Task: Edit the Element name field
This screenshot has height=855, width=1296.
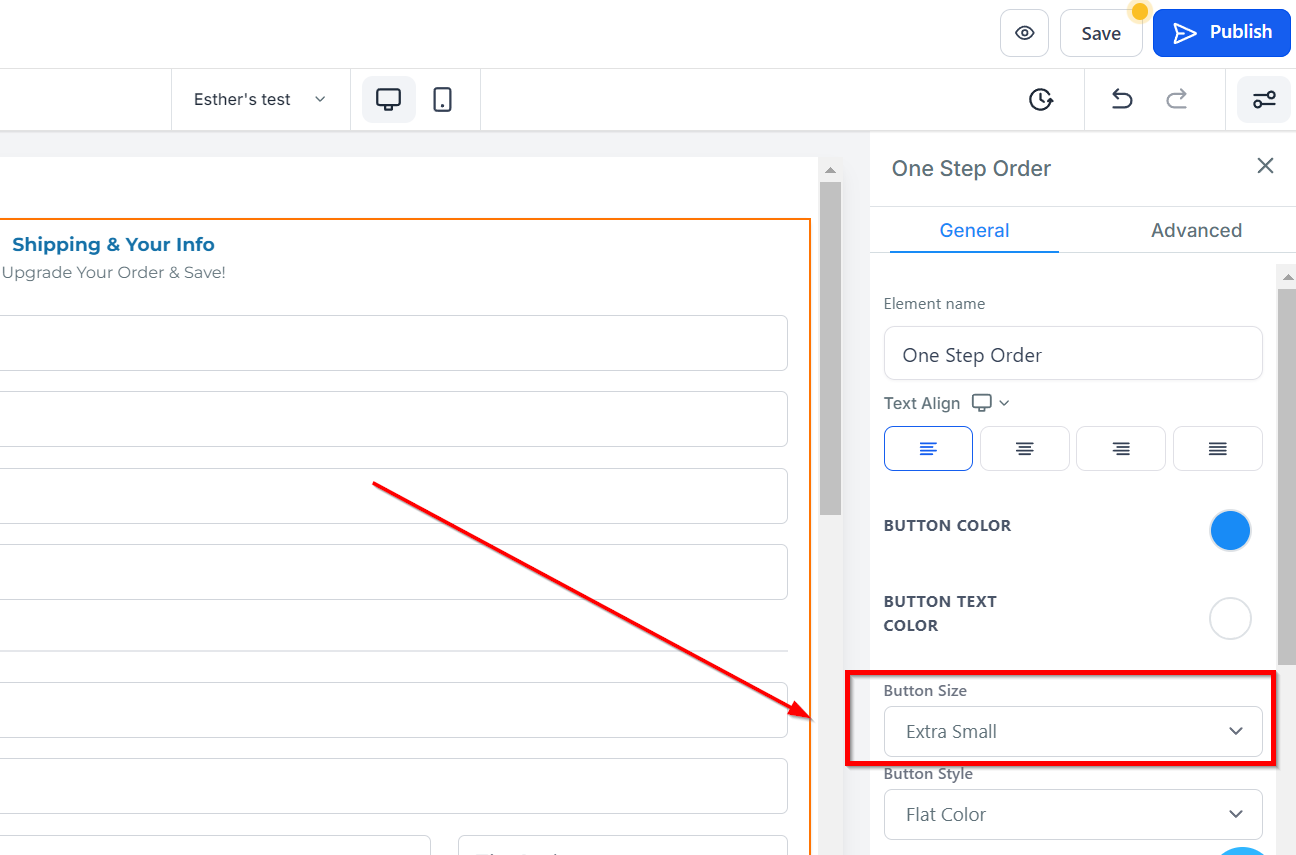Action: [1073, 354]
